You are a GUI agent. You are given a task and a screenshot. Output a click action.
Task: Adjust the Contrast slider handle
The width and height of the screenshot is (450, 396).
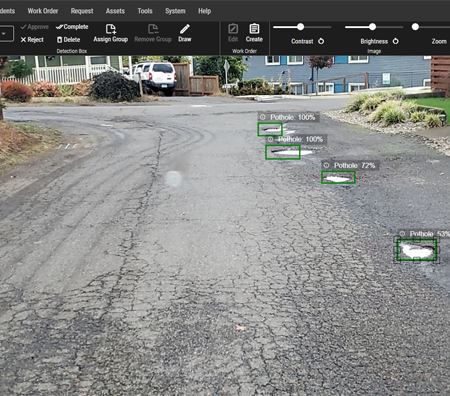(300, 27)
